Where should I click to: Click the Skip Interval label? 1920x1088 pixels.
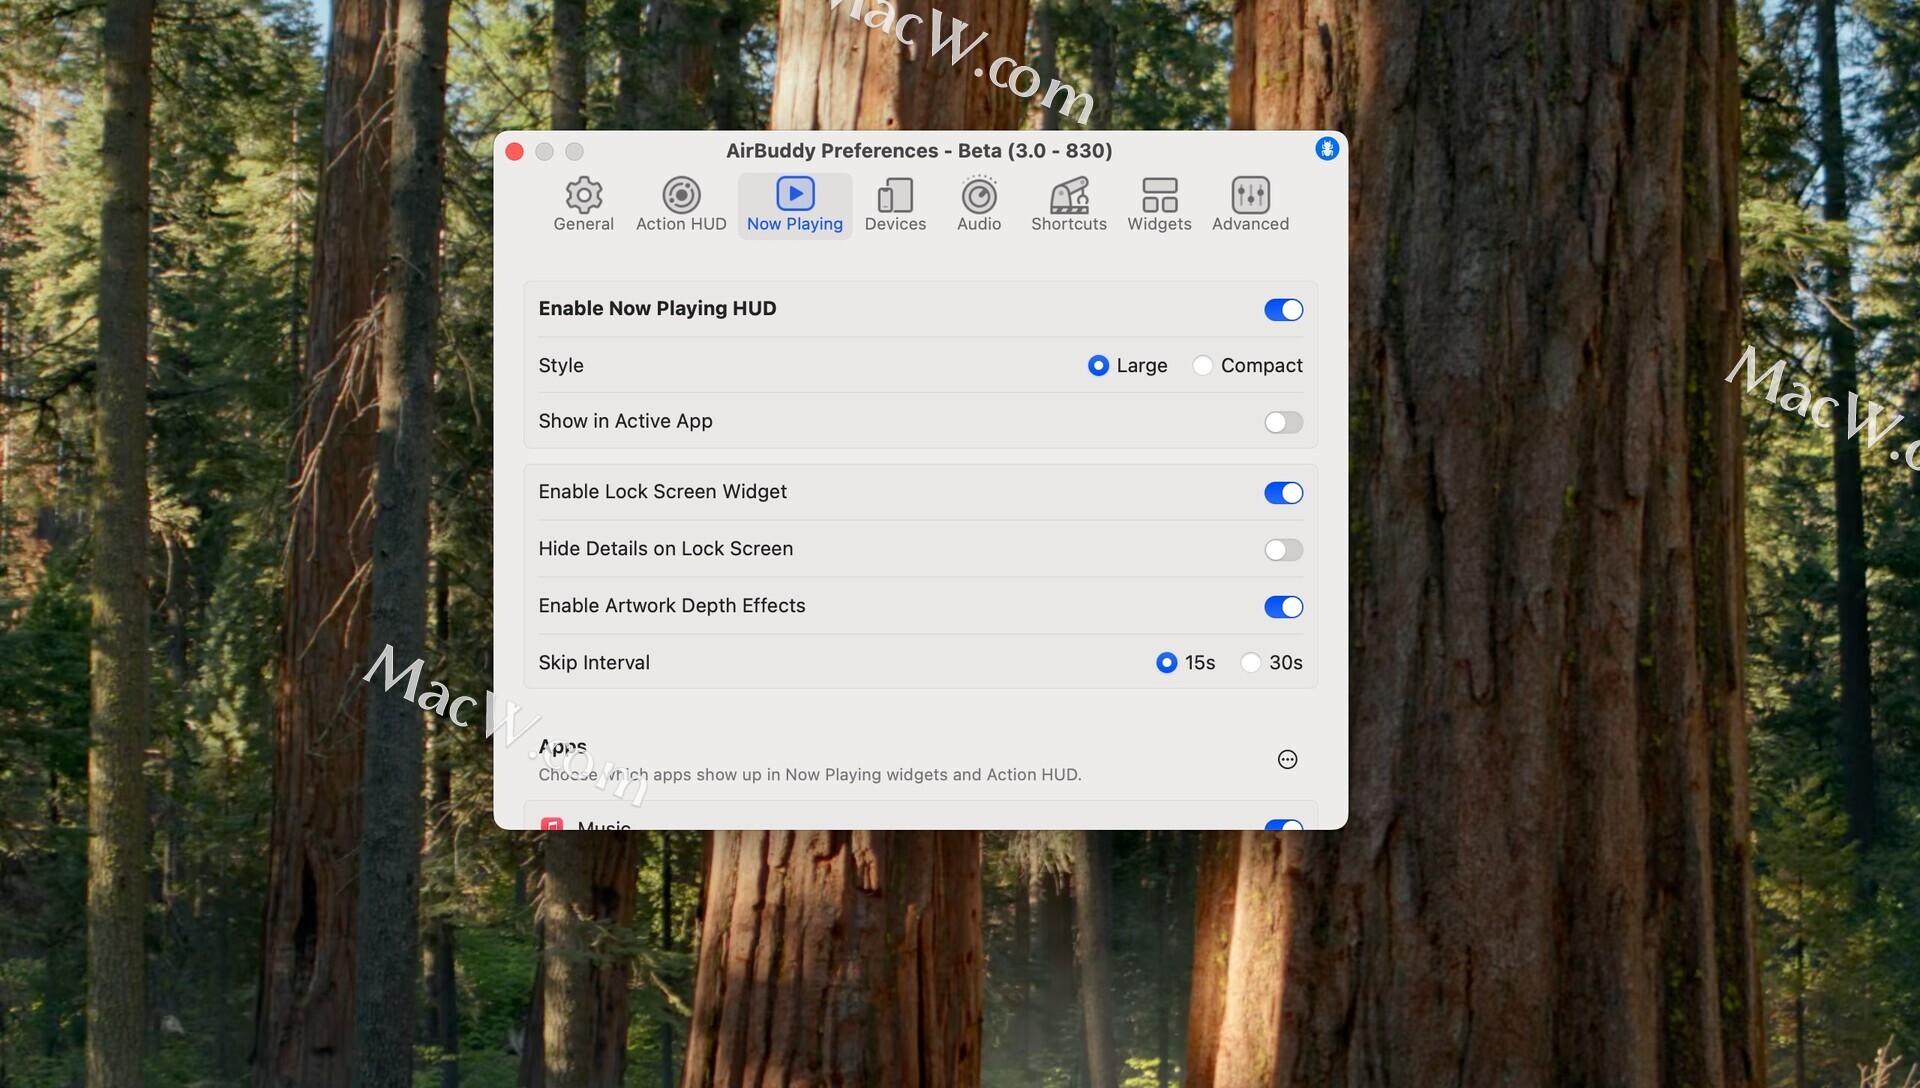[x=594, y=663]
